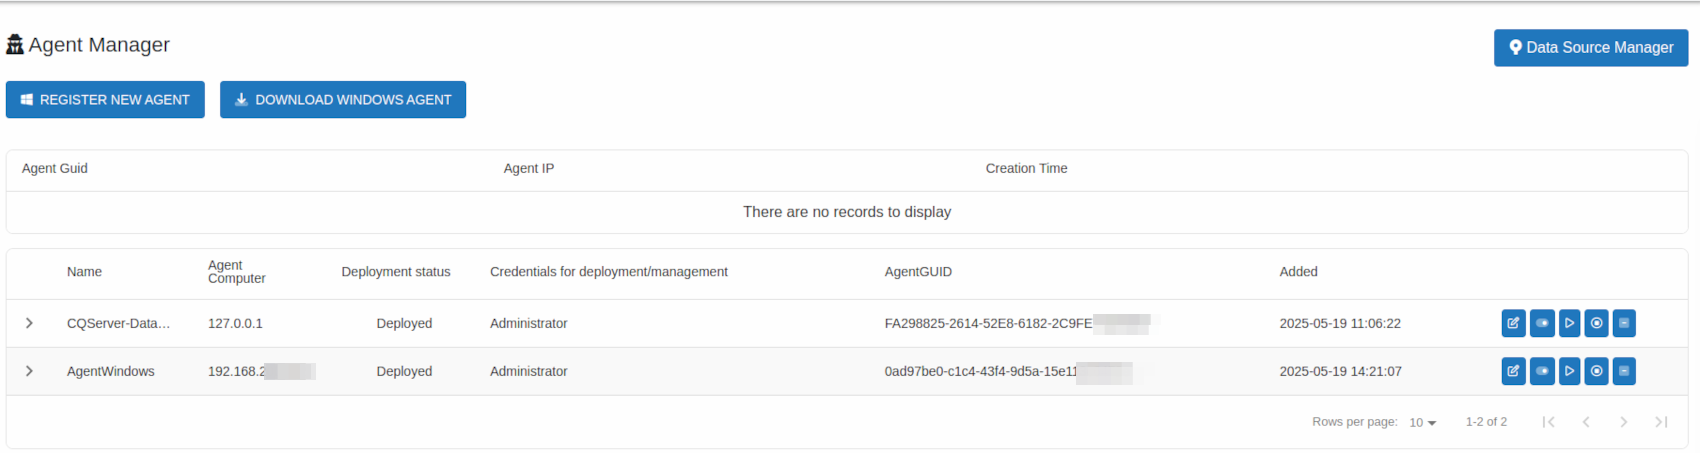Download the Windows agent installer

[343, 100]
